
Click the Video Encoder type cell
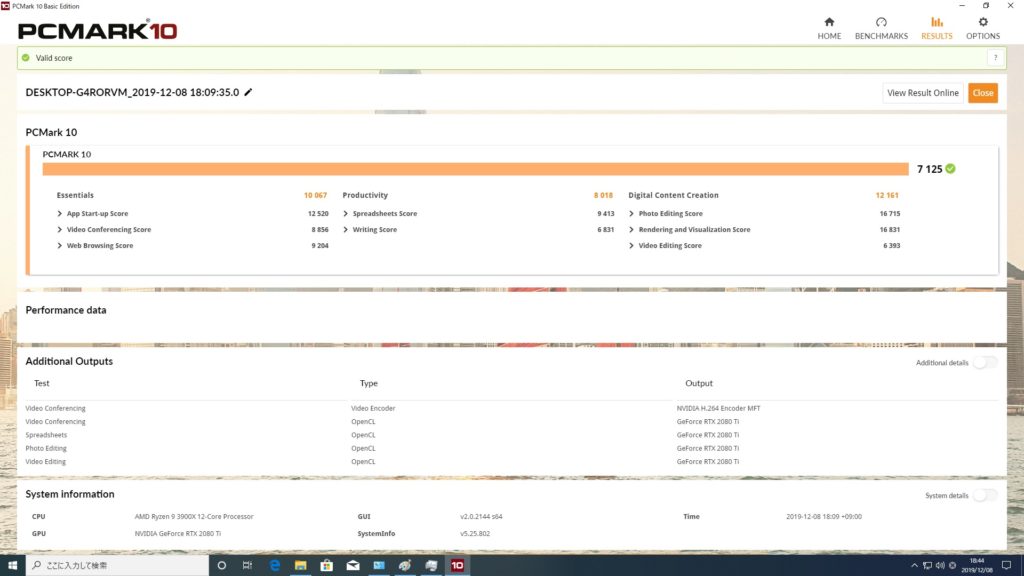click(x=373, y=408)
